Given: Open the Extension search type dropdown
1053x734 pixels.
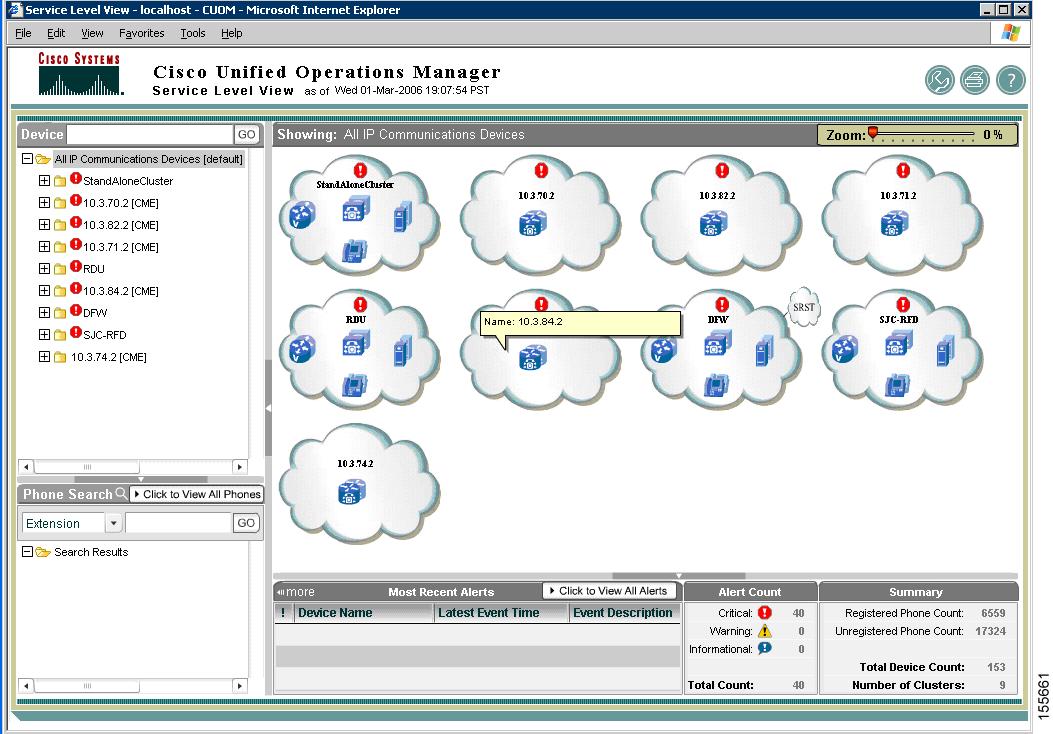Looking at the screenshot, I should click(x=113, y=523).
